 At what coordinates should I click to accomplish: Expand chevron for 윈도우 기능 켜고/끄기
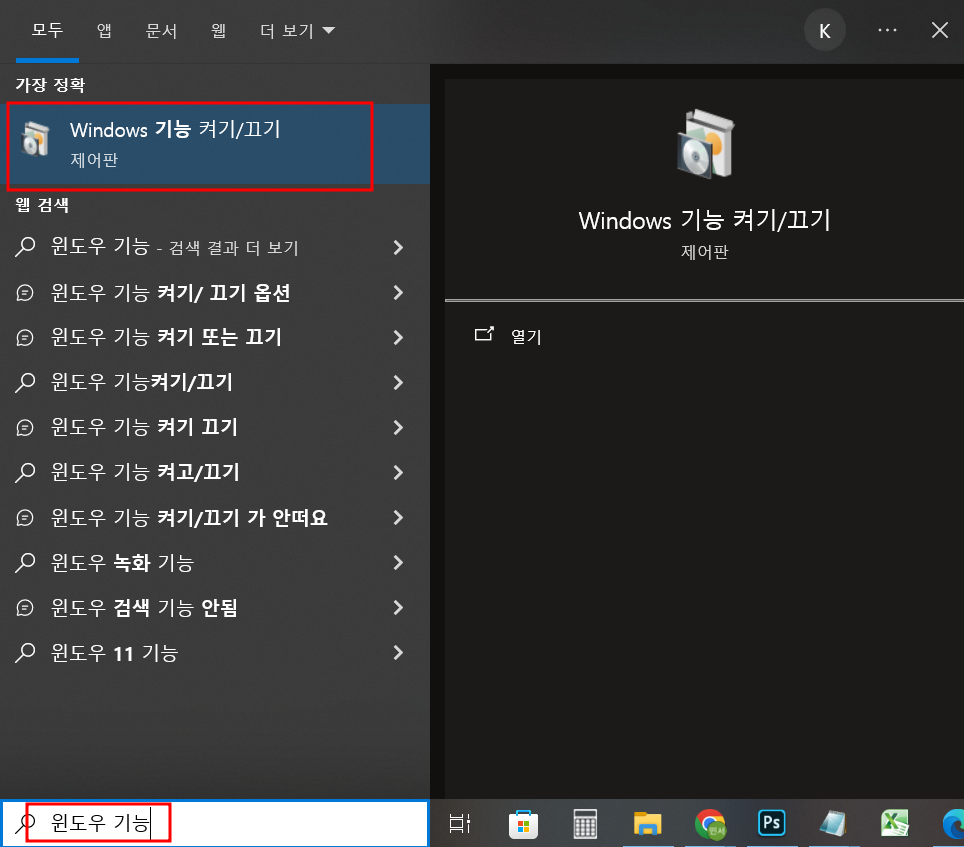click(x=398, y=472)
